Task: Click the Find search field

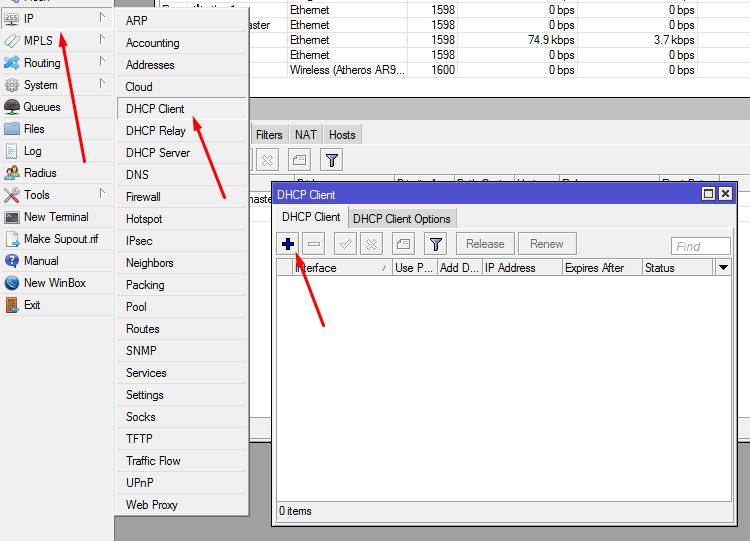Action: tap(701, 246)
